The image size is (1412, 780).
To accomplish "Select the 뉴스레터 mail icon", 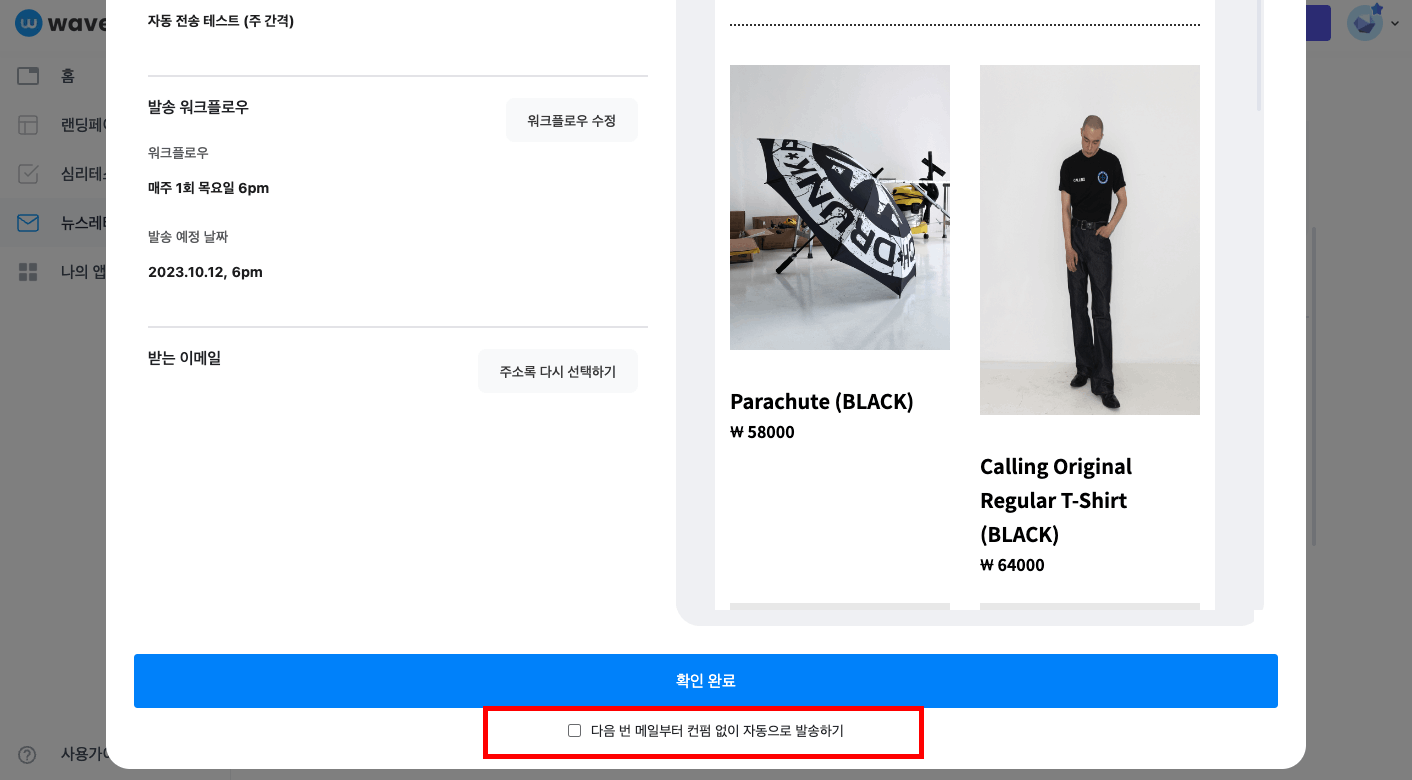I will point(27,222).
